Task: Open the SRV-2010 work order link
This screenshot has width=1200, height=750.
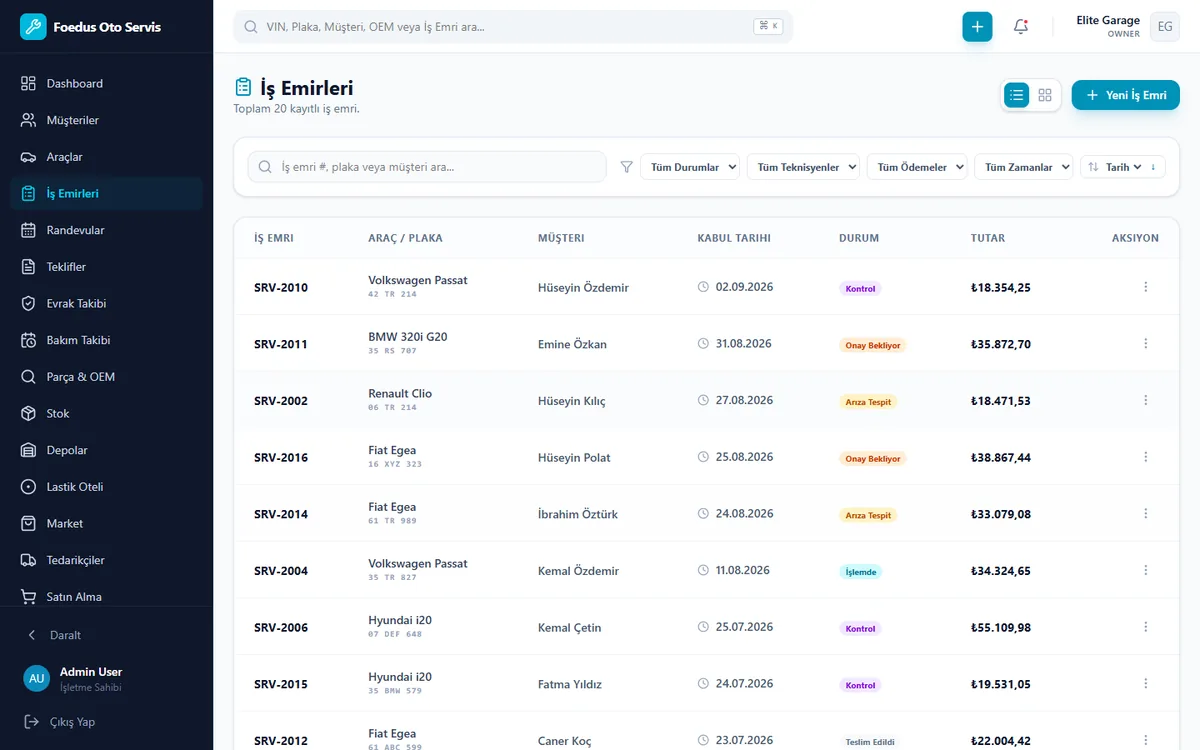Action: 281,288
